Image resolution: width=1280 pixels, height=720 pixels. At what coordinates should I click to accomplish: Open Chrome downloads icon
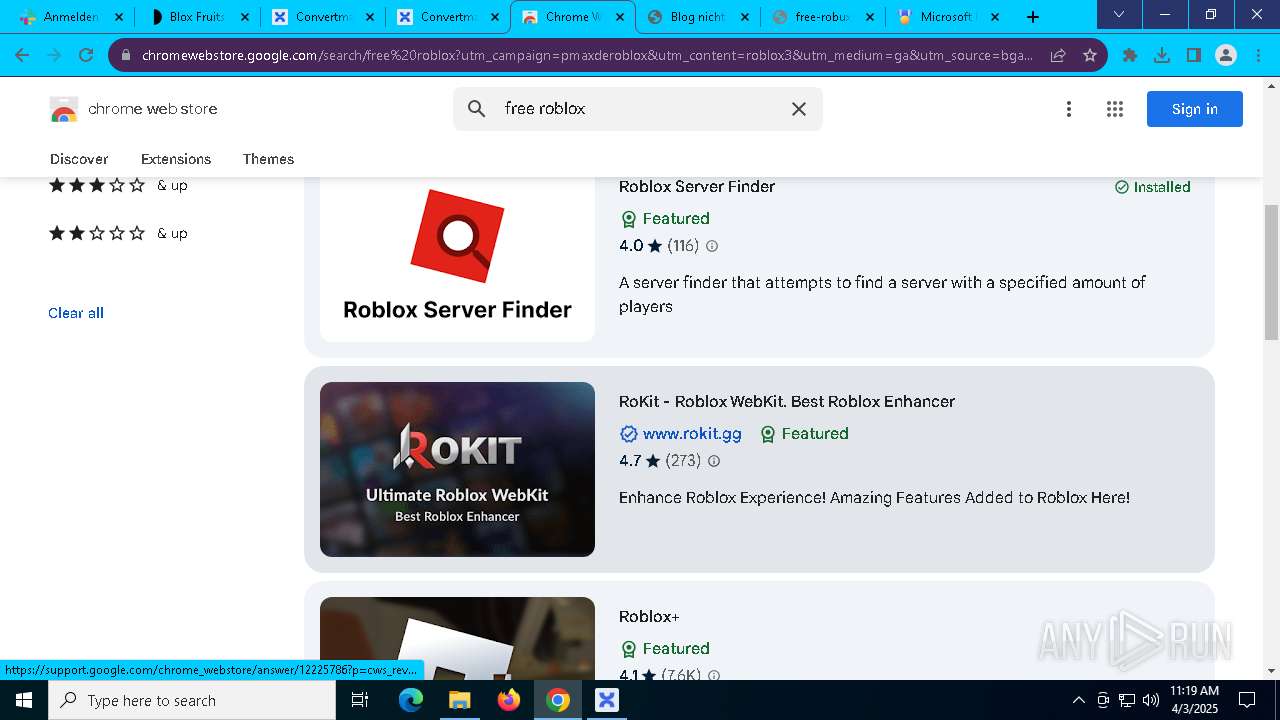(x=1162, y=55)
